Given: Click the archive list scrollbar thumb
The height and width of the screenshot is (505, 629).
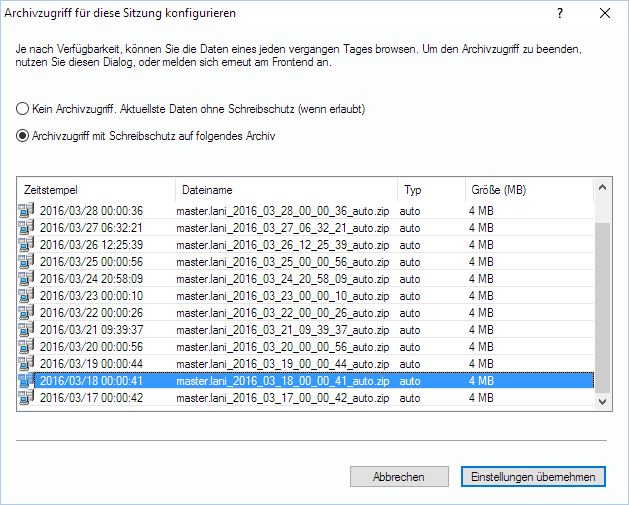Looking at the screenshot, I should (603, 308).
